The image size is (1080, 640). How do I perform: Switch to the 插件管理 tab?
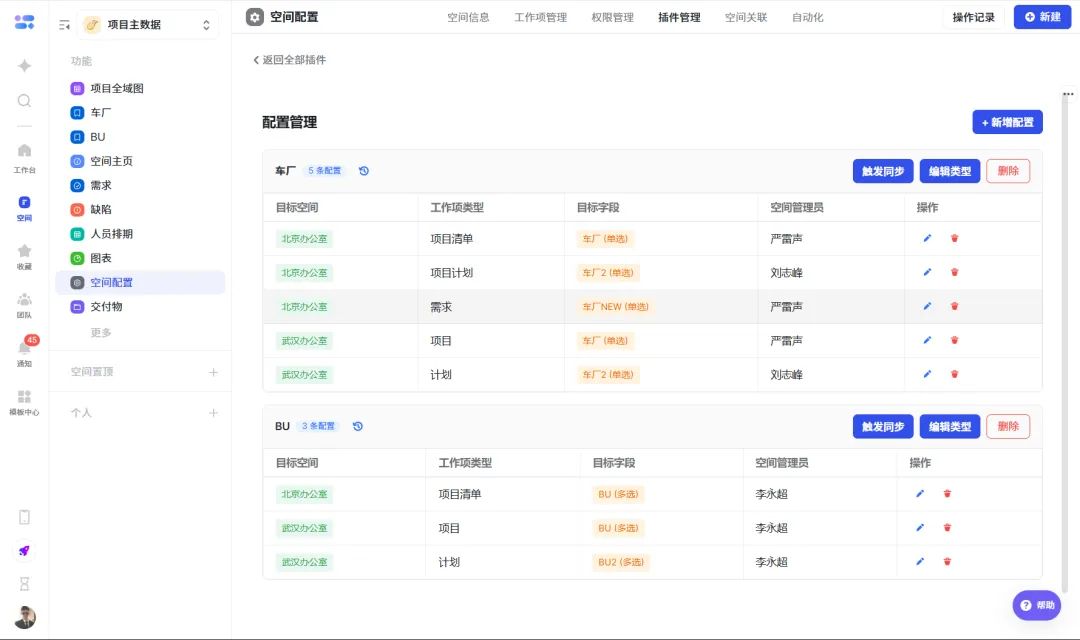pos(679,17)
